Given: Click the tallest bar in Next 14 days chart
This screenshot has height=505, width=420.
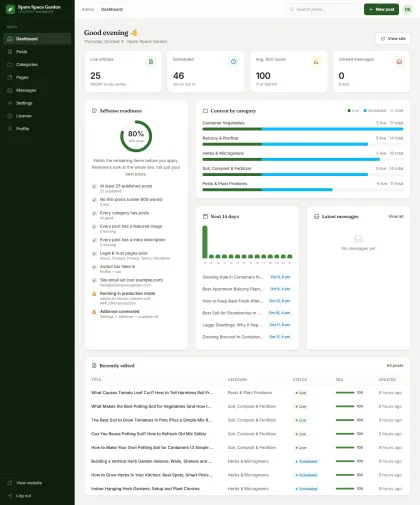Looking at the screenshot, I should pos(205,242).
